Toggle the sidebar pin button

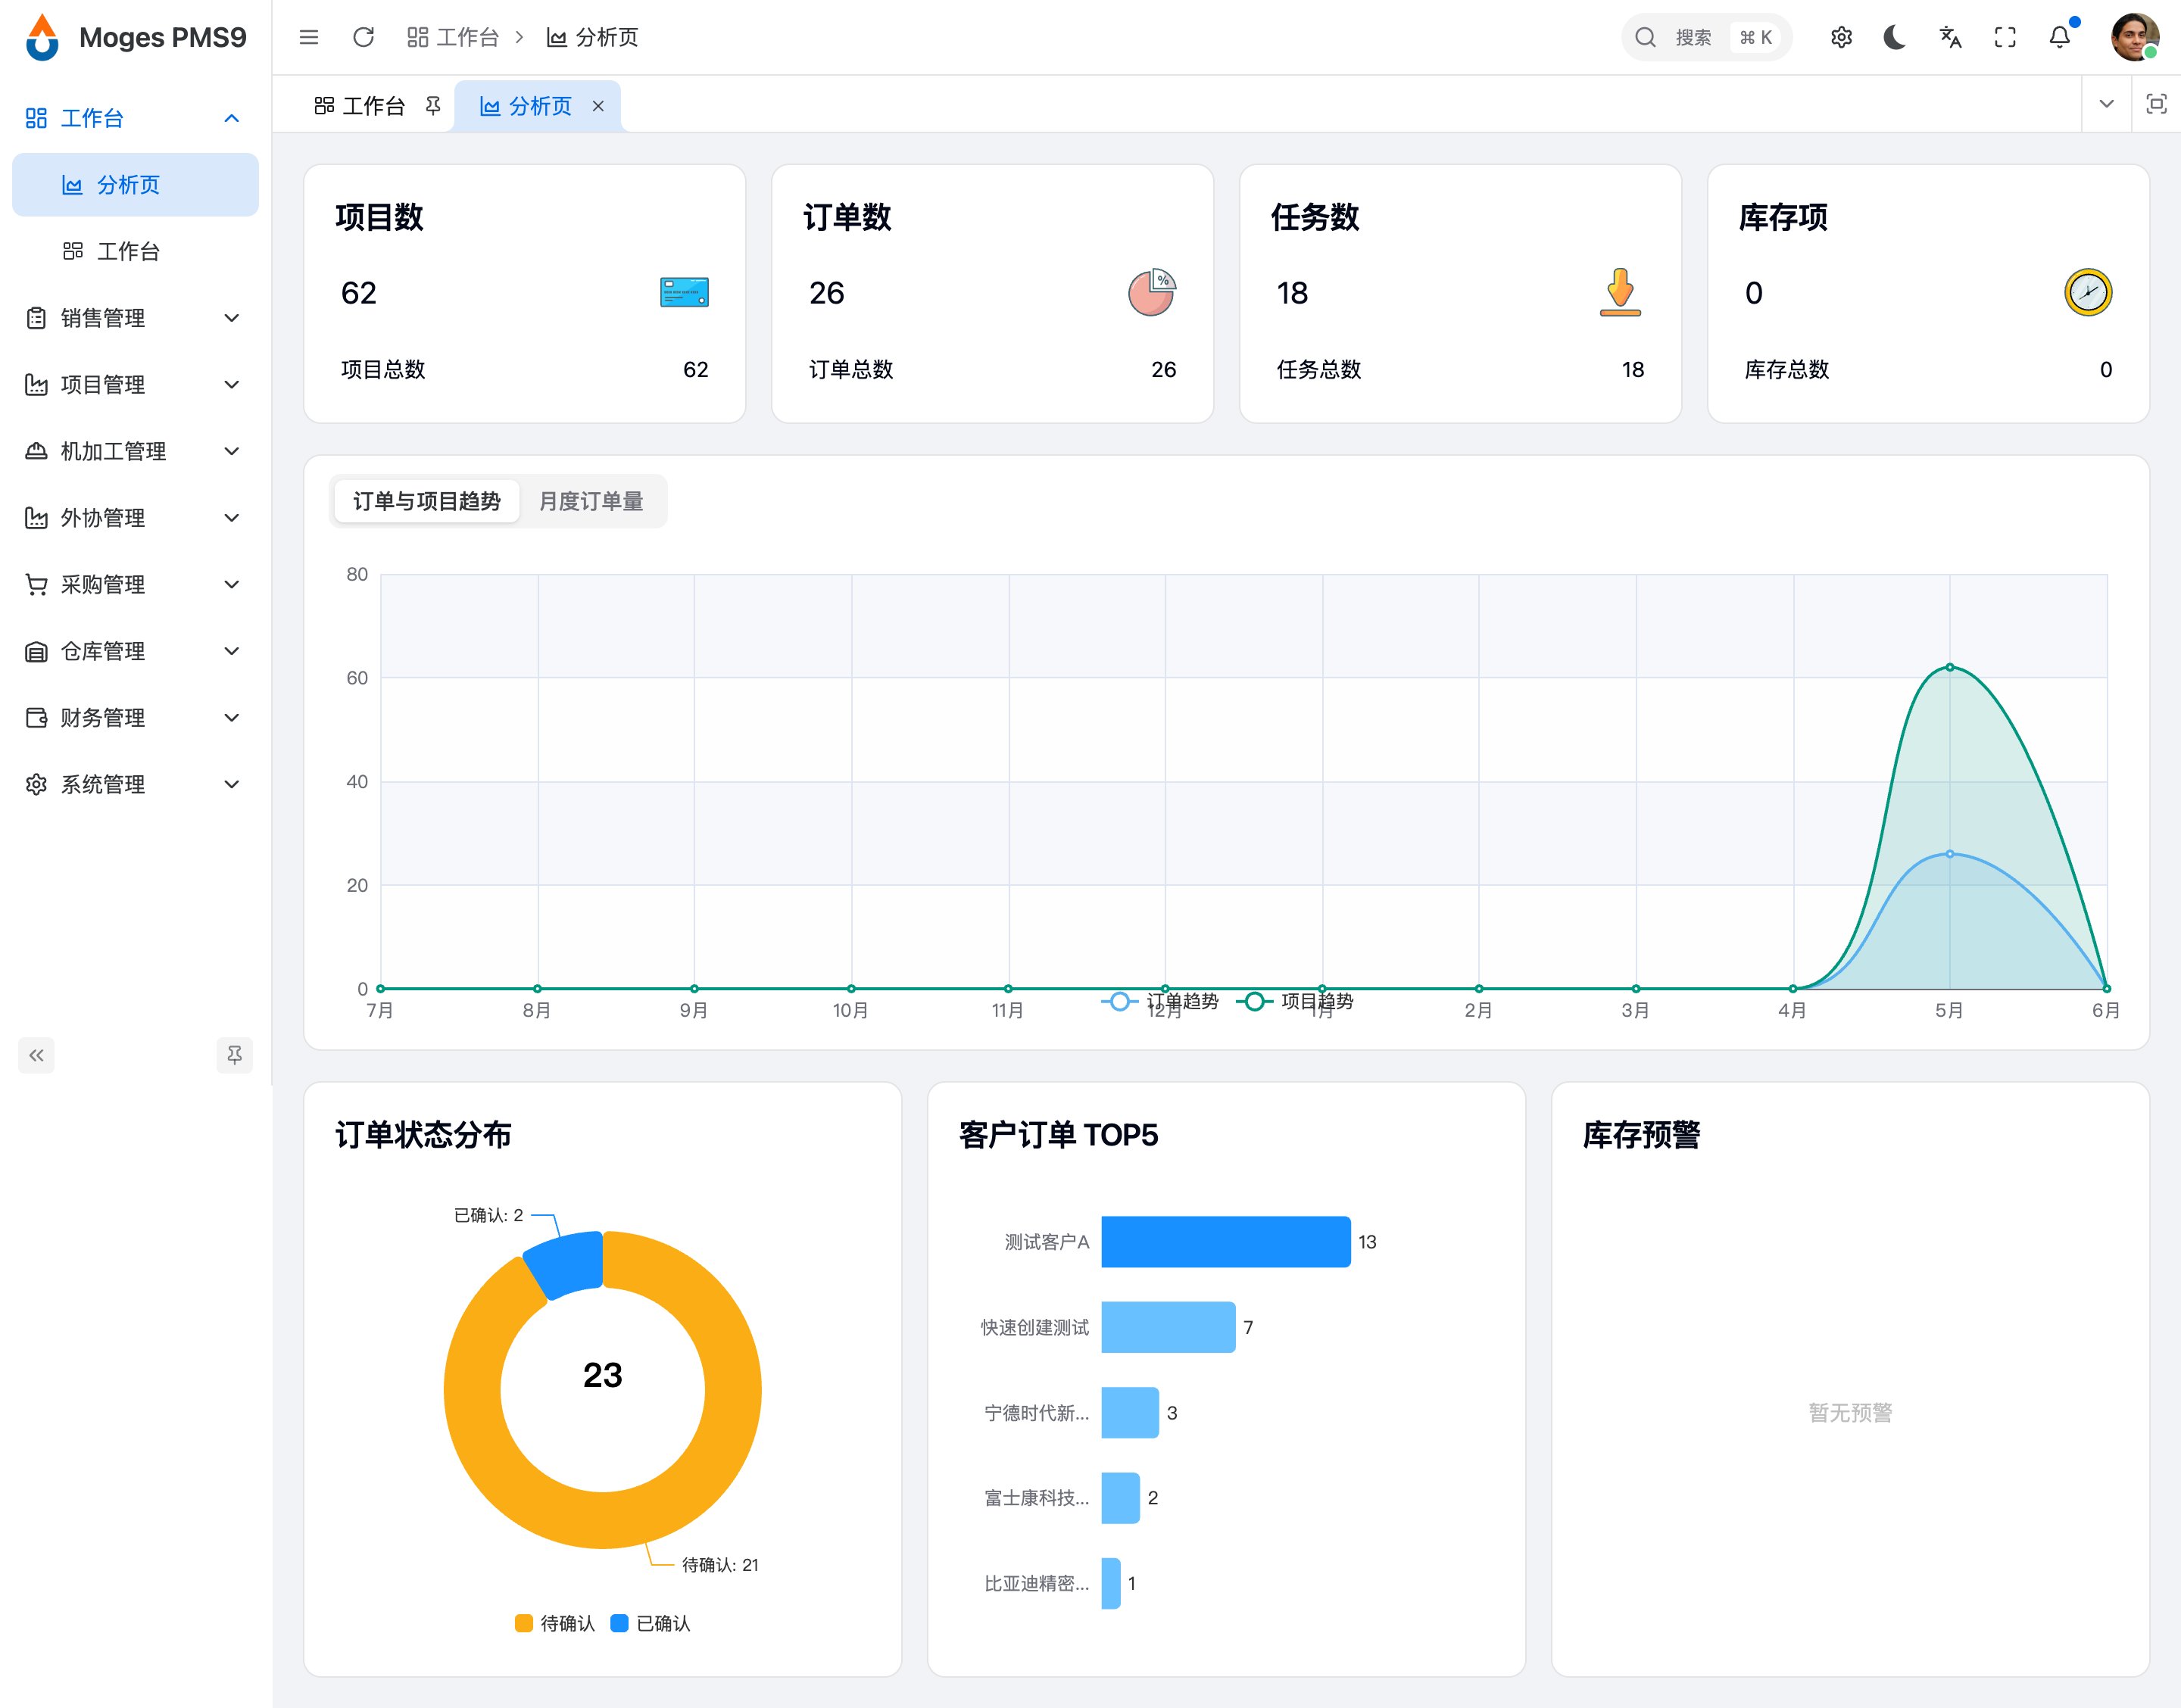(x=234, y=1055)
